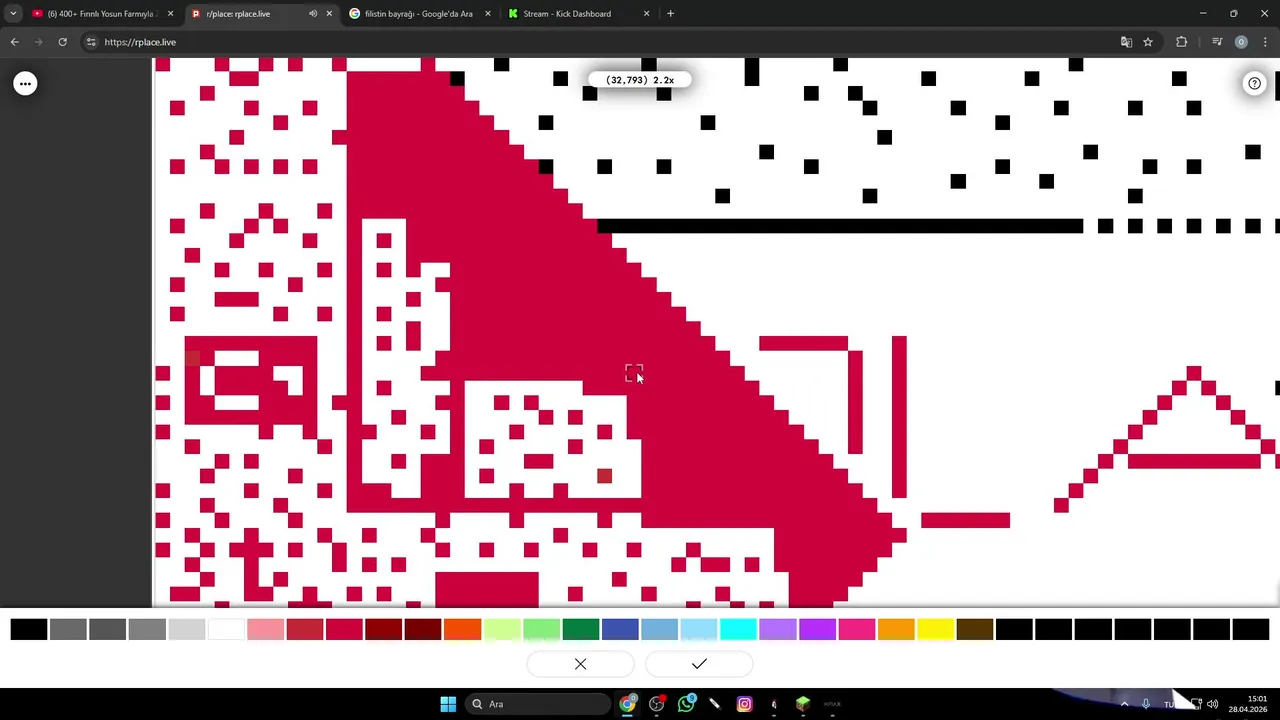Cancel pixel placement with the X button
Screen dimensions: 1280x720
[x=580, y=664]
